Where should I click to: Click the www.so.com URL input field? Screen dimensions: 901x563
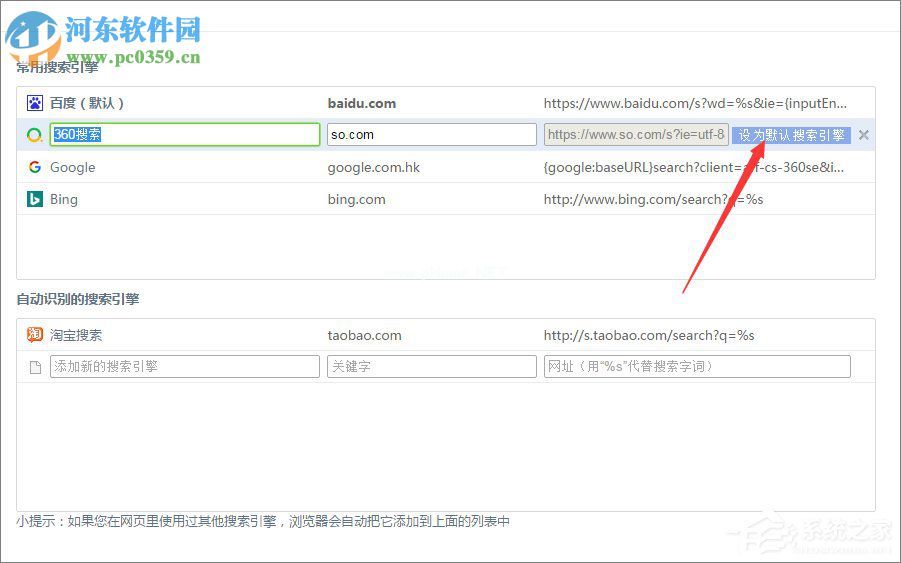pyautogui.click(x=635, y=135)
